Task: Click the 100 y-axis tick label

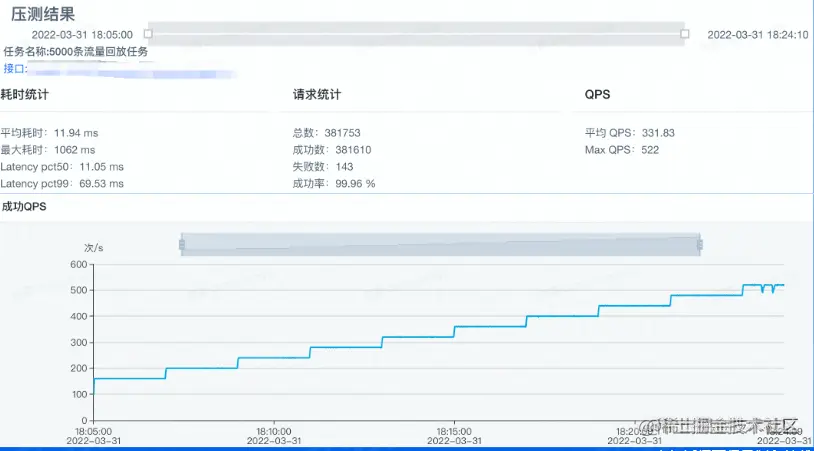Action: (78, 394)
